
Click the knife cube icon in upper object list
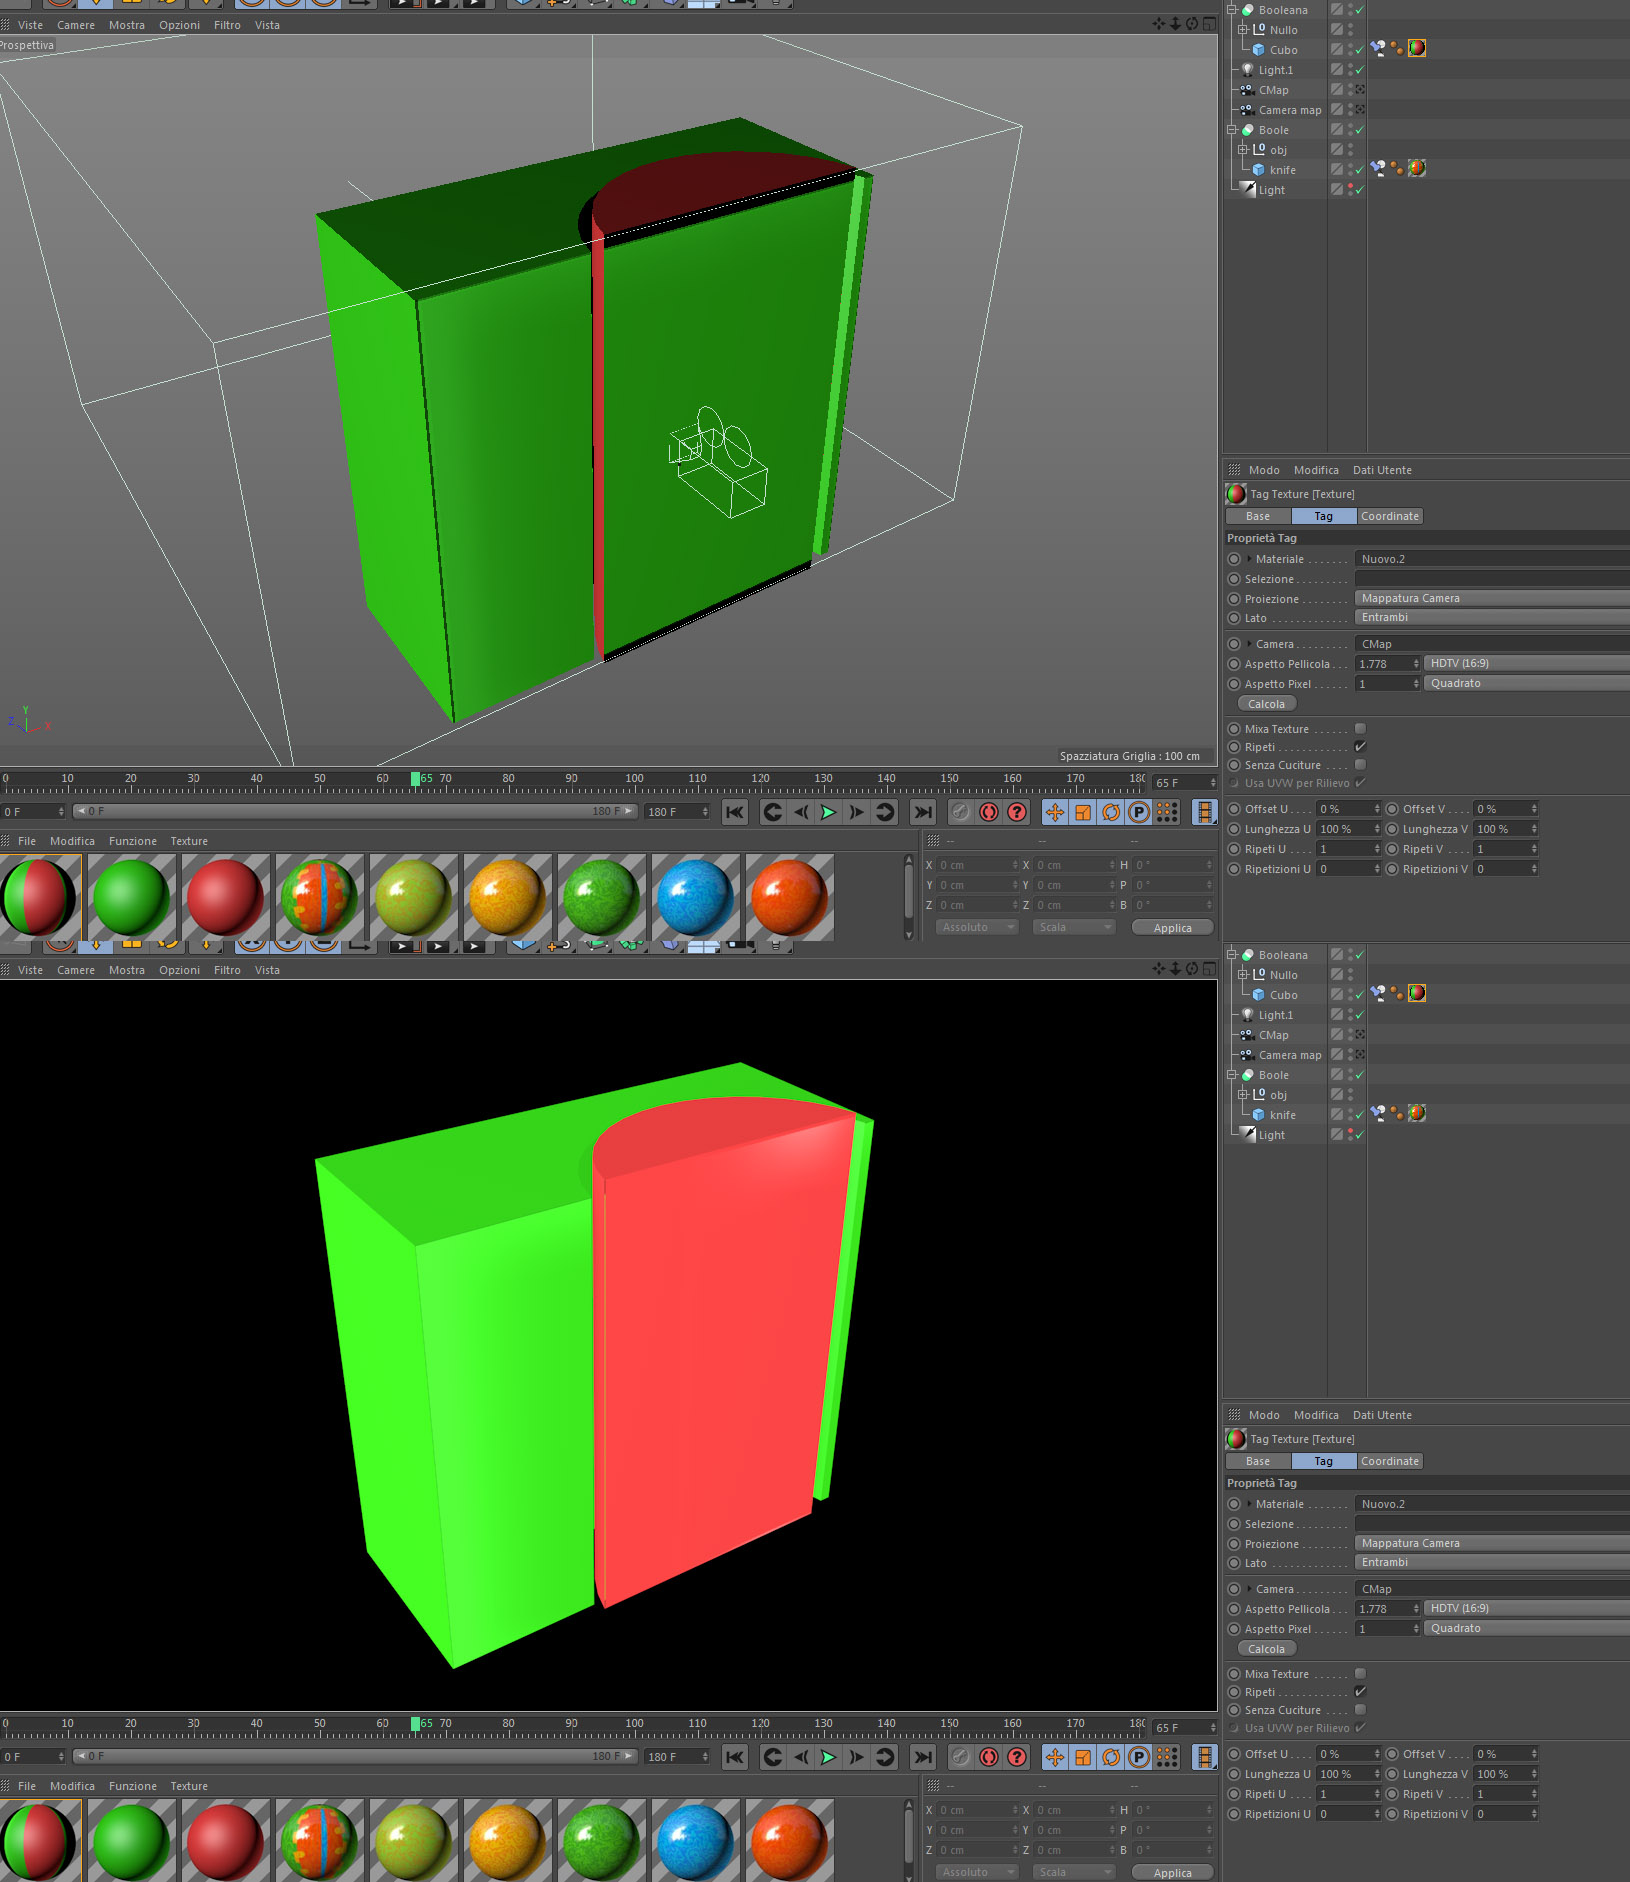tap(1258, 170)
